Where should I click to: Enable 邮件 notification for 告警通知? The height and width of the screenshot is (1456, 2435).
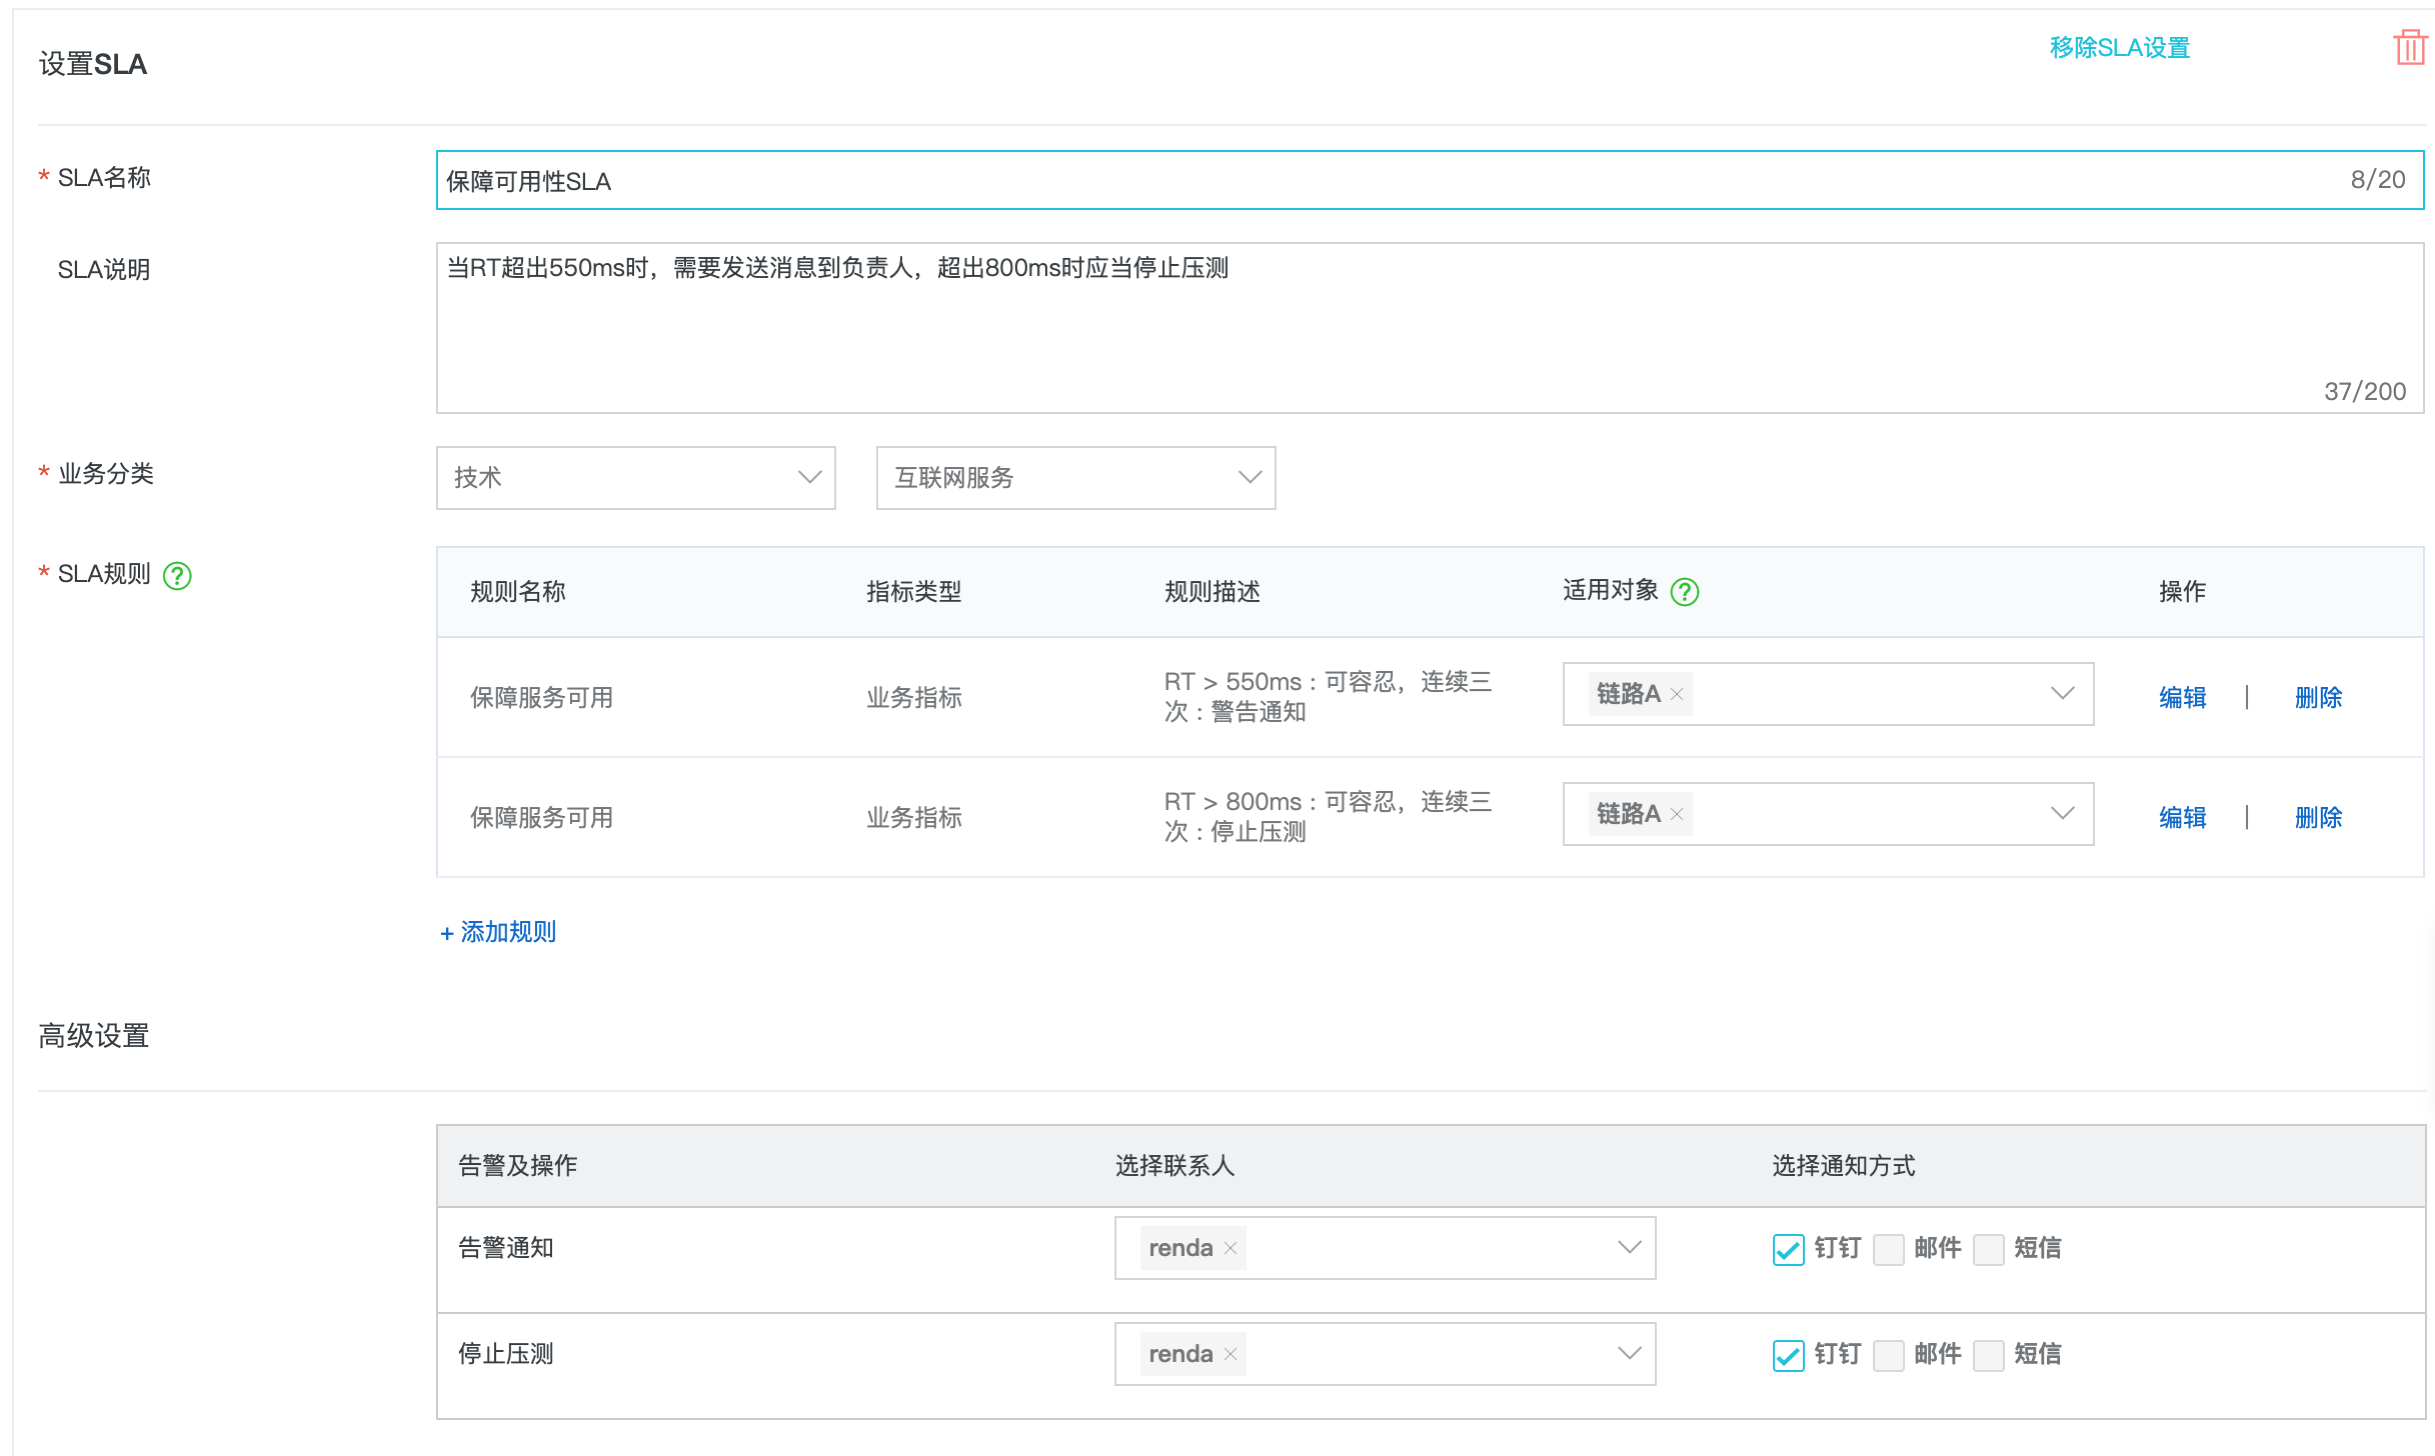click(1888, 1250)
